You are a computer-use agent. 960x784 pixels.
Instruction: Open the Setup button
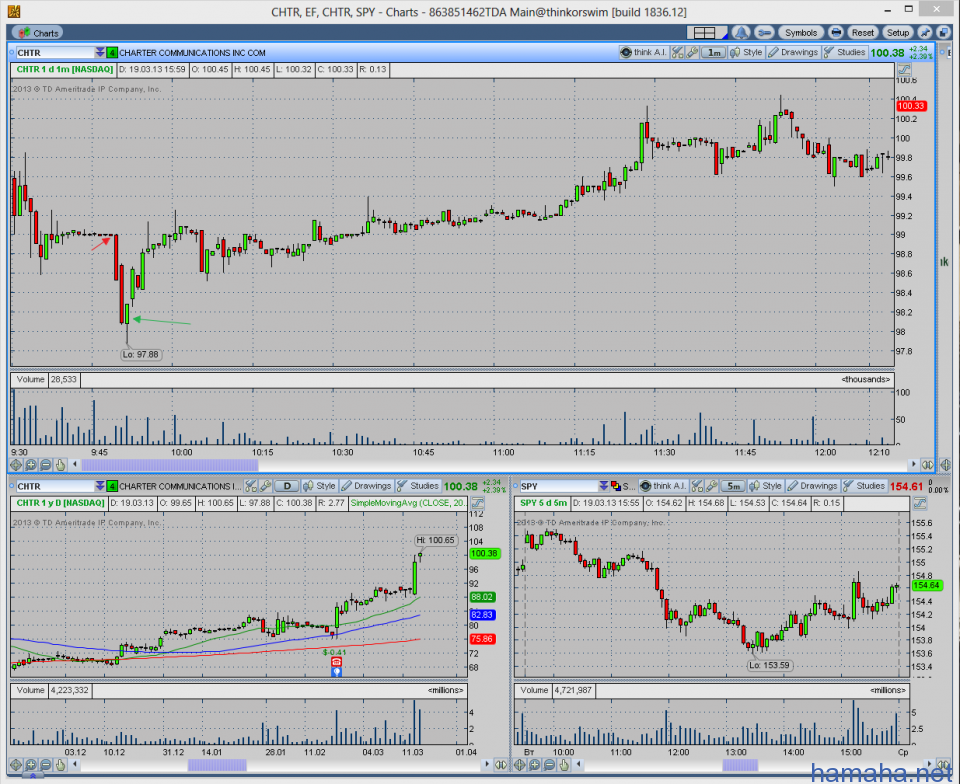(898, 33)
